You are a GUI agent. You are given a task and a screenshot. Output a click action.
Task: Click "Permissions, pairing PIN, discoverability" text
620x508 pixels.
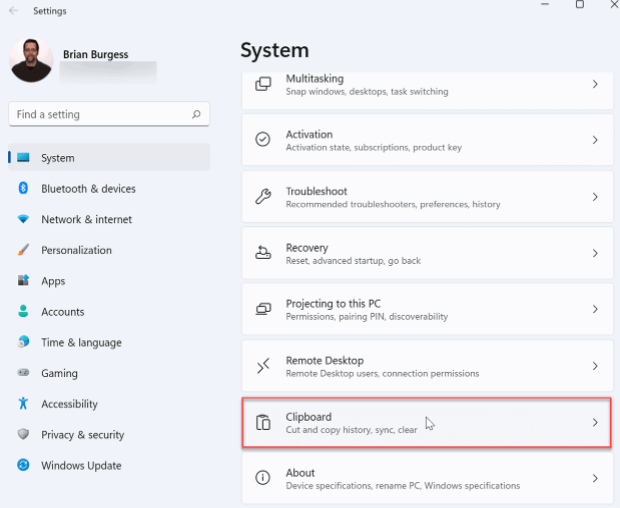367,317
